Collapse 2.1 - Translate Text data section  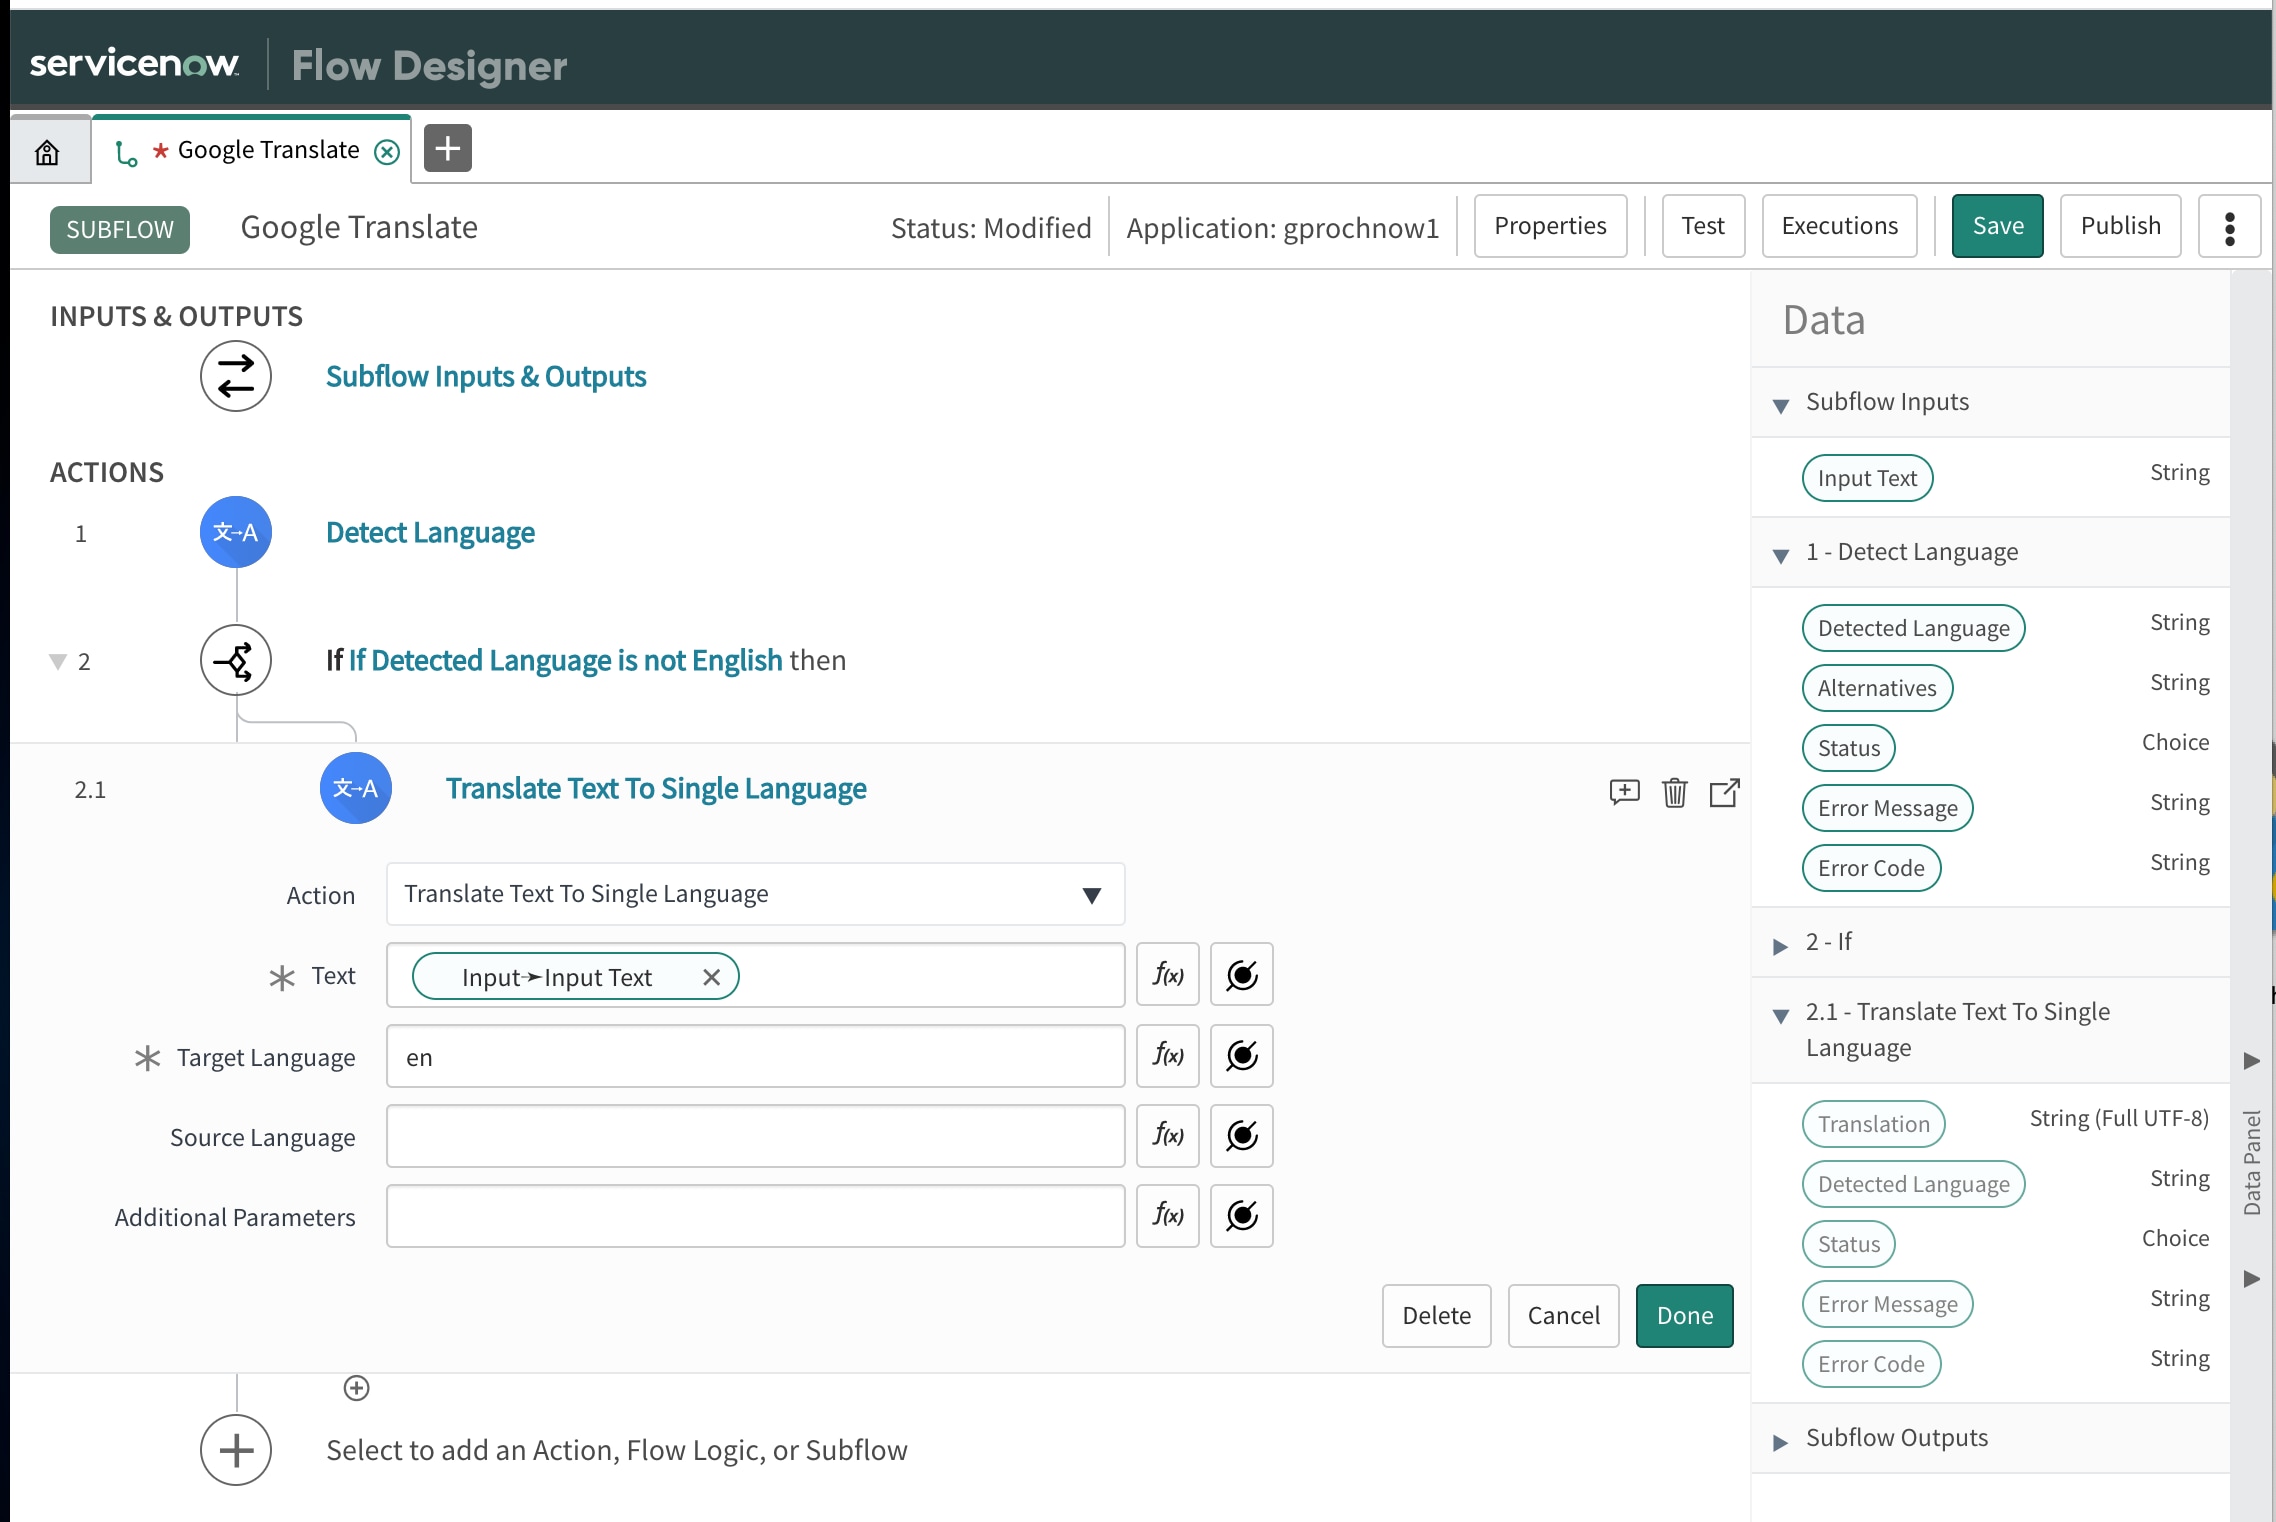click(1780, 1015)
